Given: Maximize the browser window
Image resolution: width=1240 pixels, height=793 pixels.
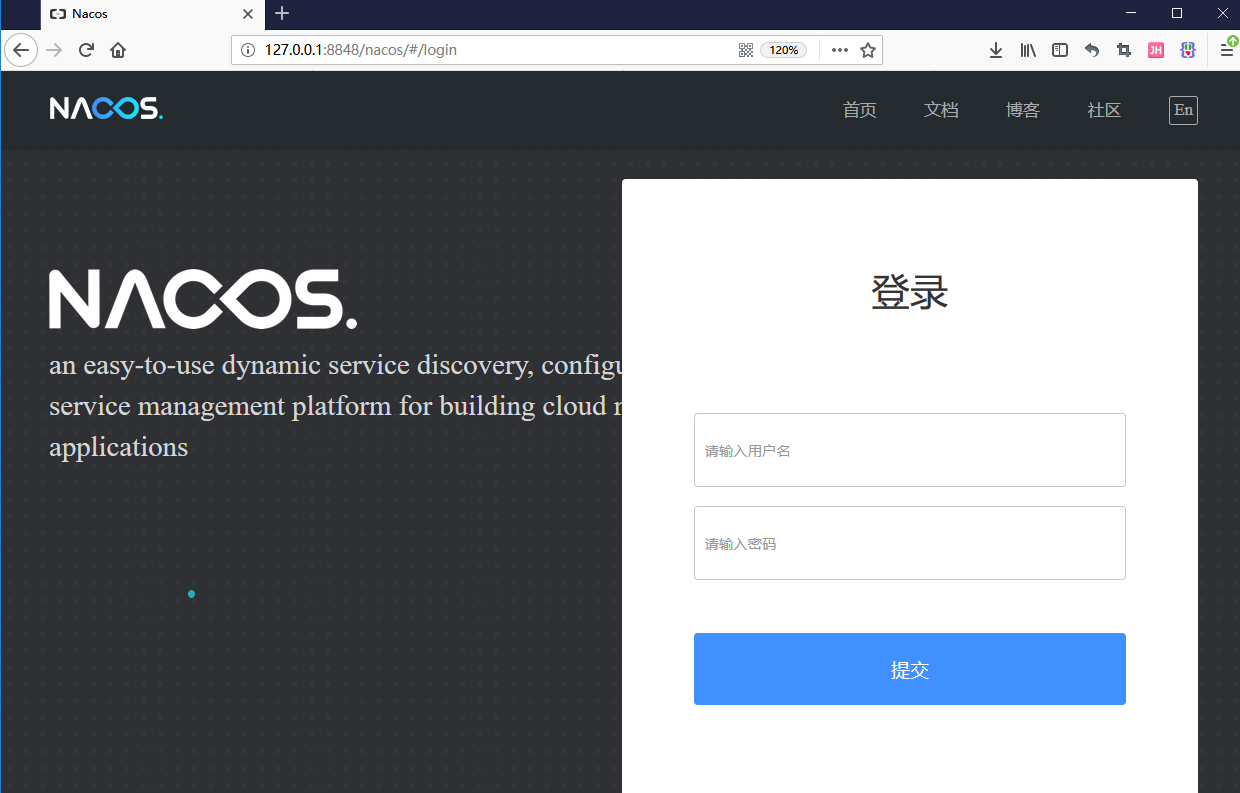Looking at the screenshot, I should 1177,13.
